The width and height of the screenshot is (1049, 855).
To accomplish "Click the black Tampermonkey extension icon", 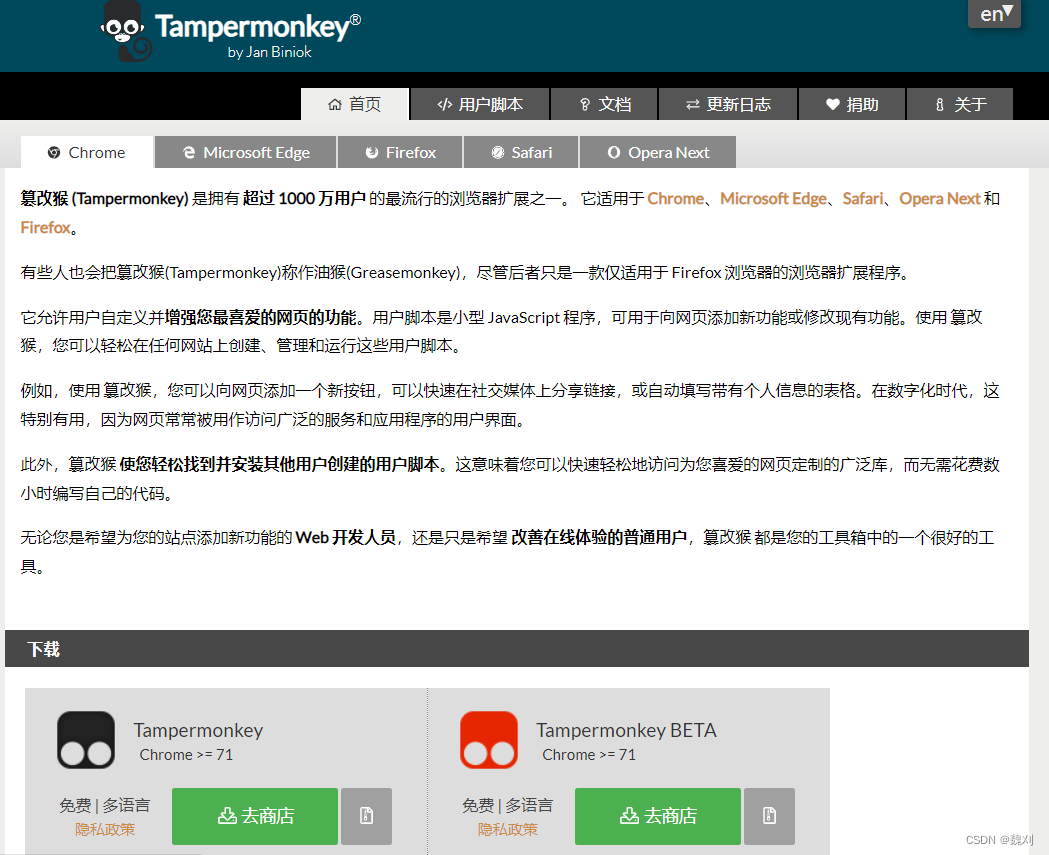I will (x=86, y=740).
